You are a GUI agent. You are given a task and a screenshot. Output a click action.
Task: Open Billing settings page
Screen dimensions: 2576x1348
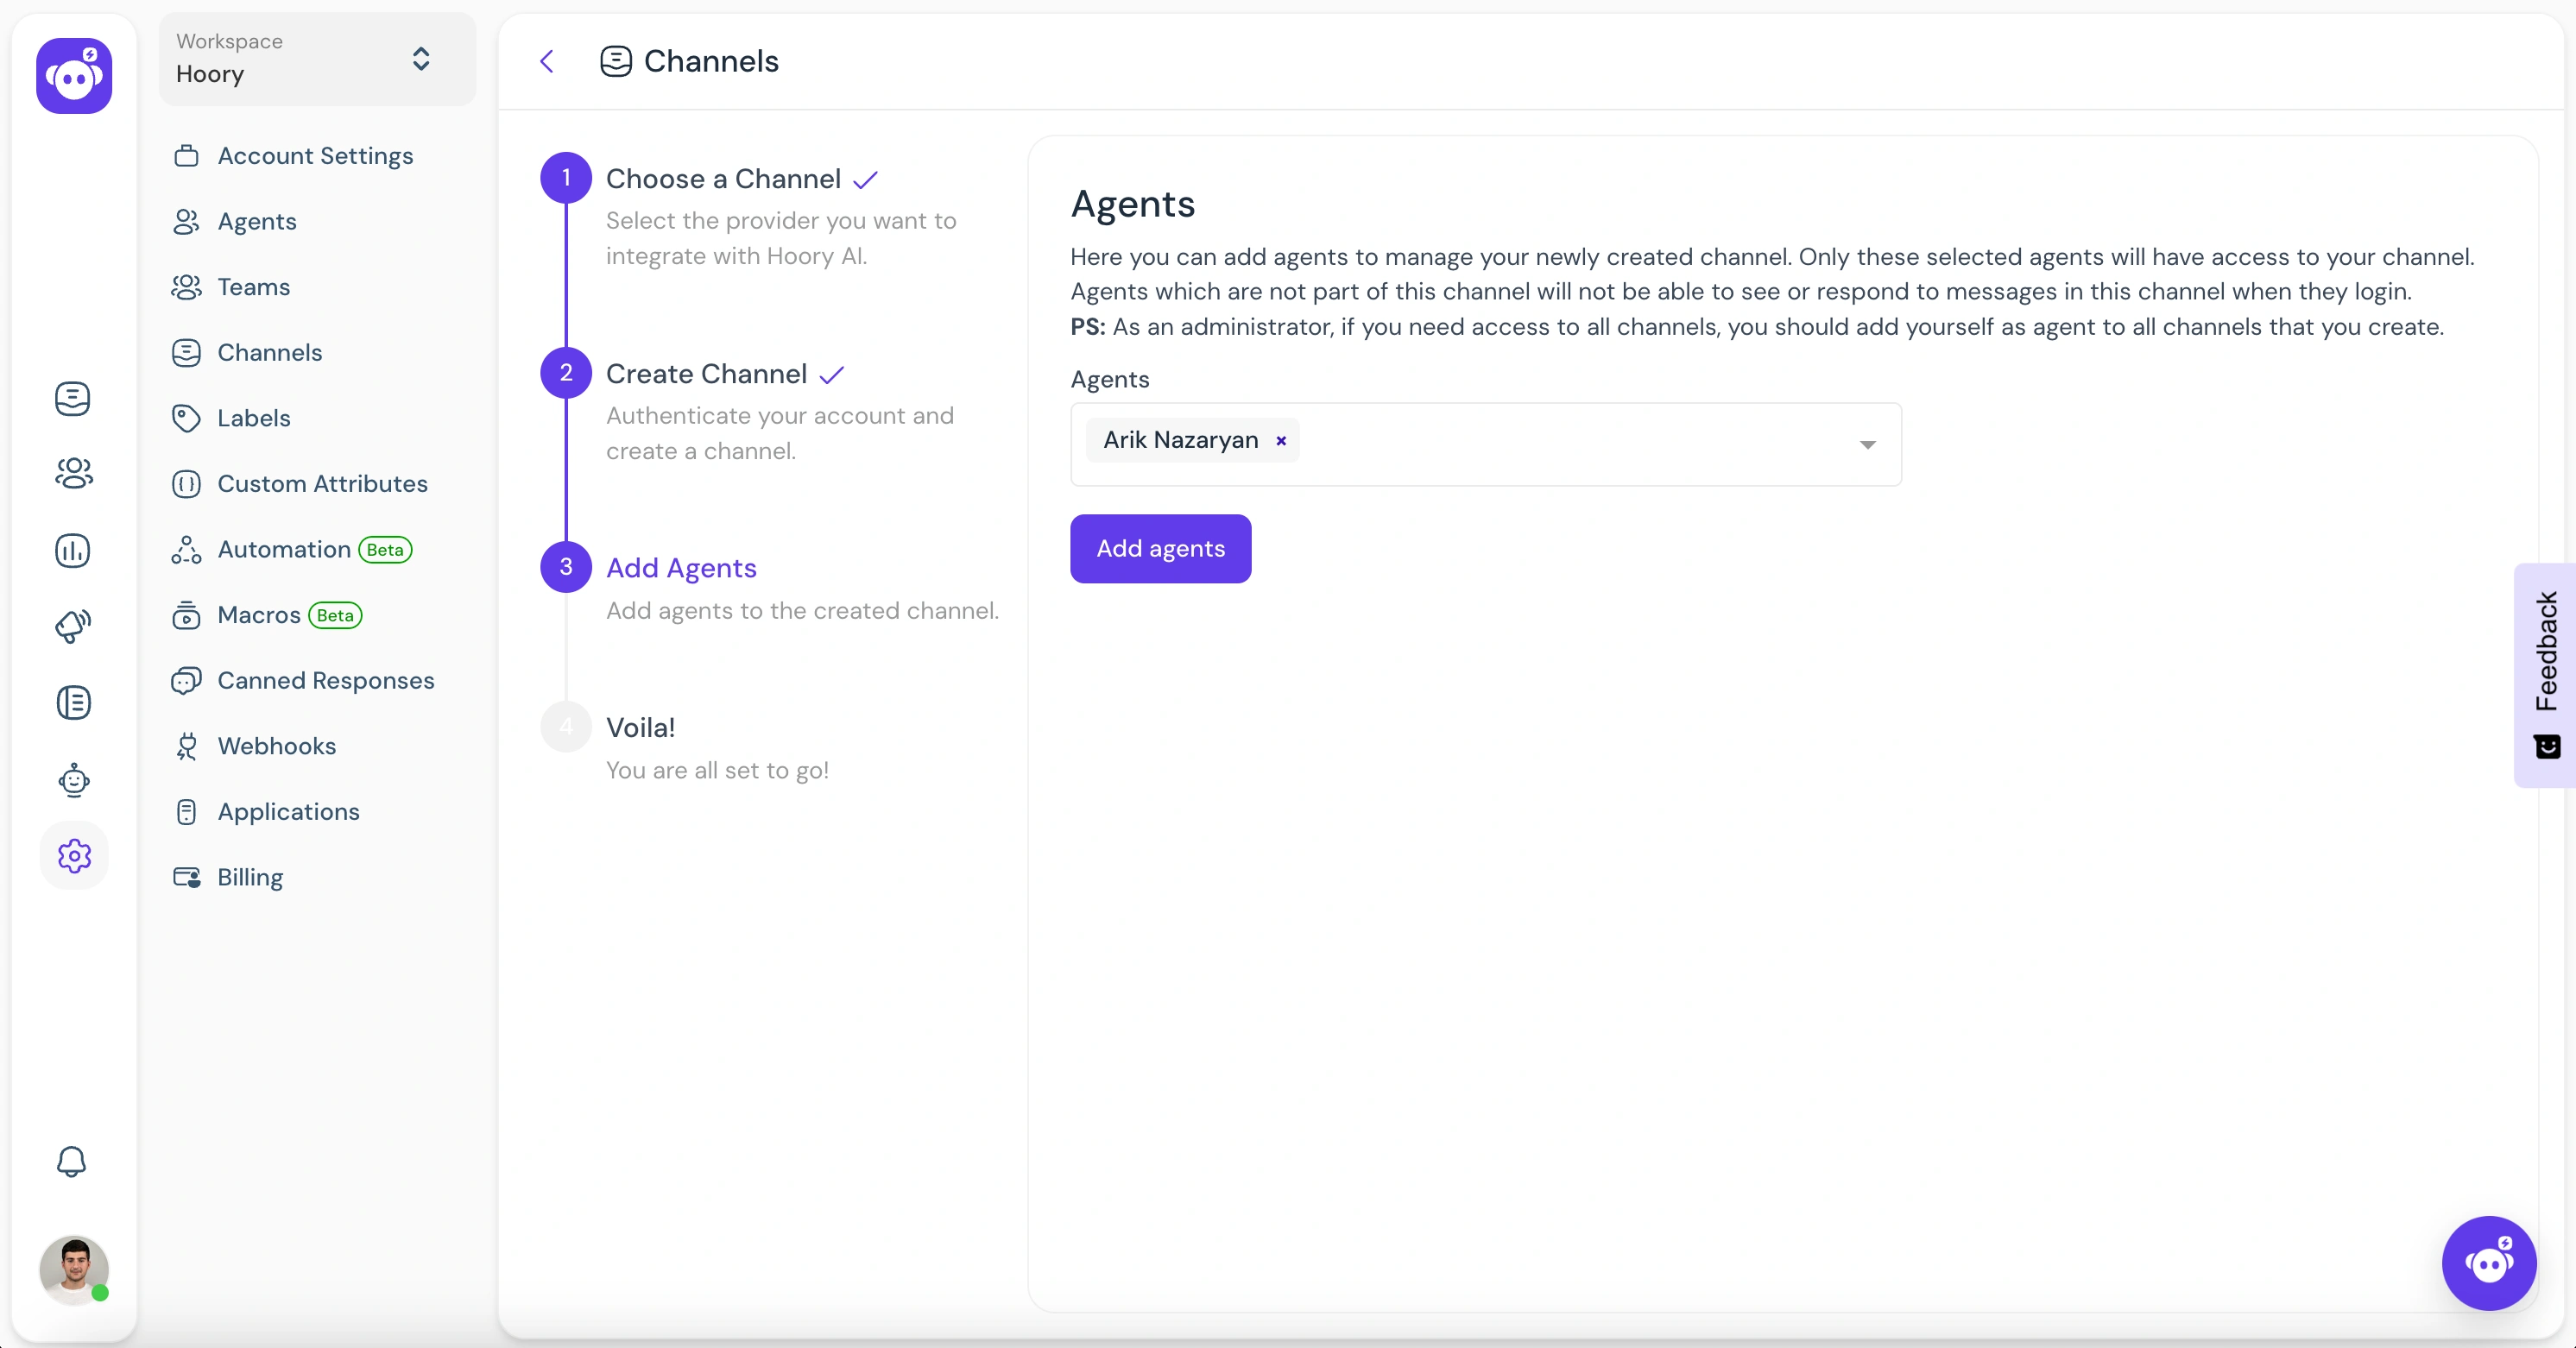250,876
